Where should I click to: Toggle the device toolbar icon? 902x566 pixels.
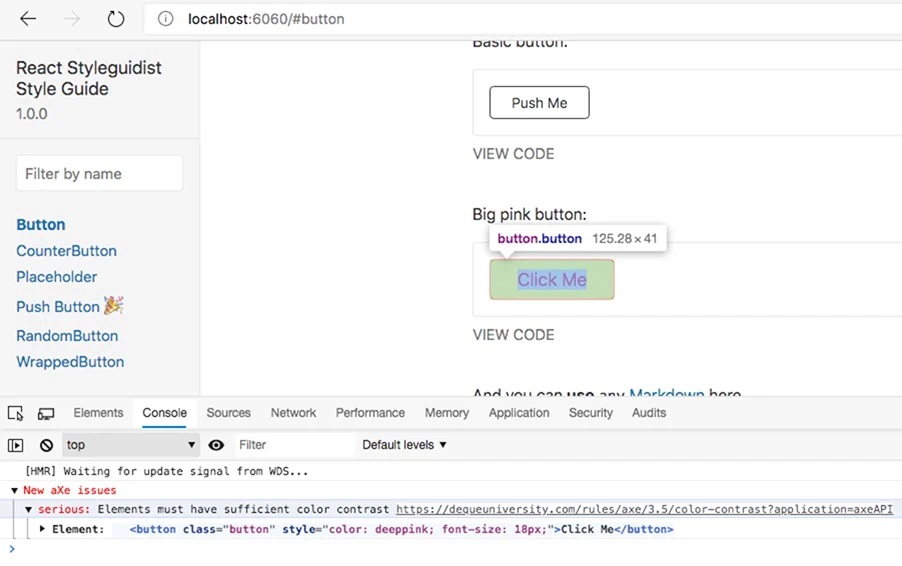(x=46, y=413)
